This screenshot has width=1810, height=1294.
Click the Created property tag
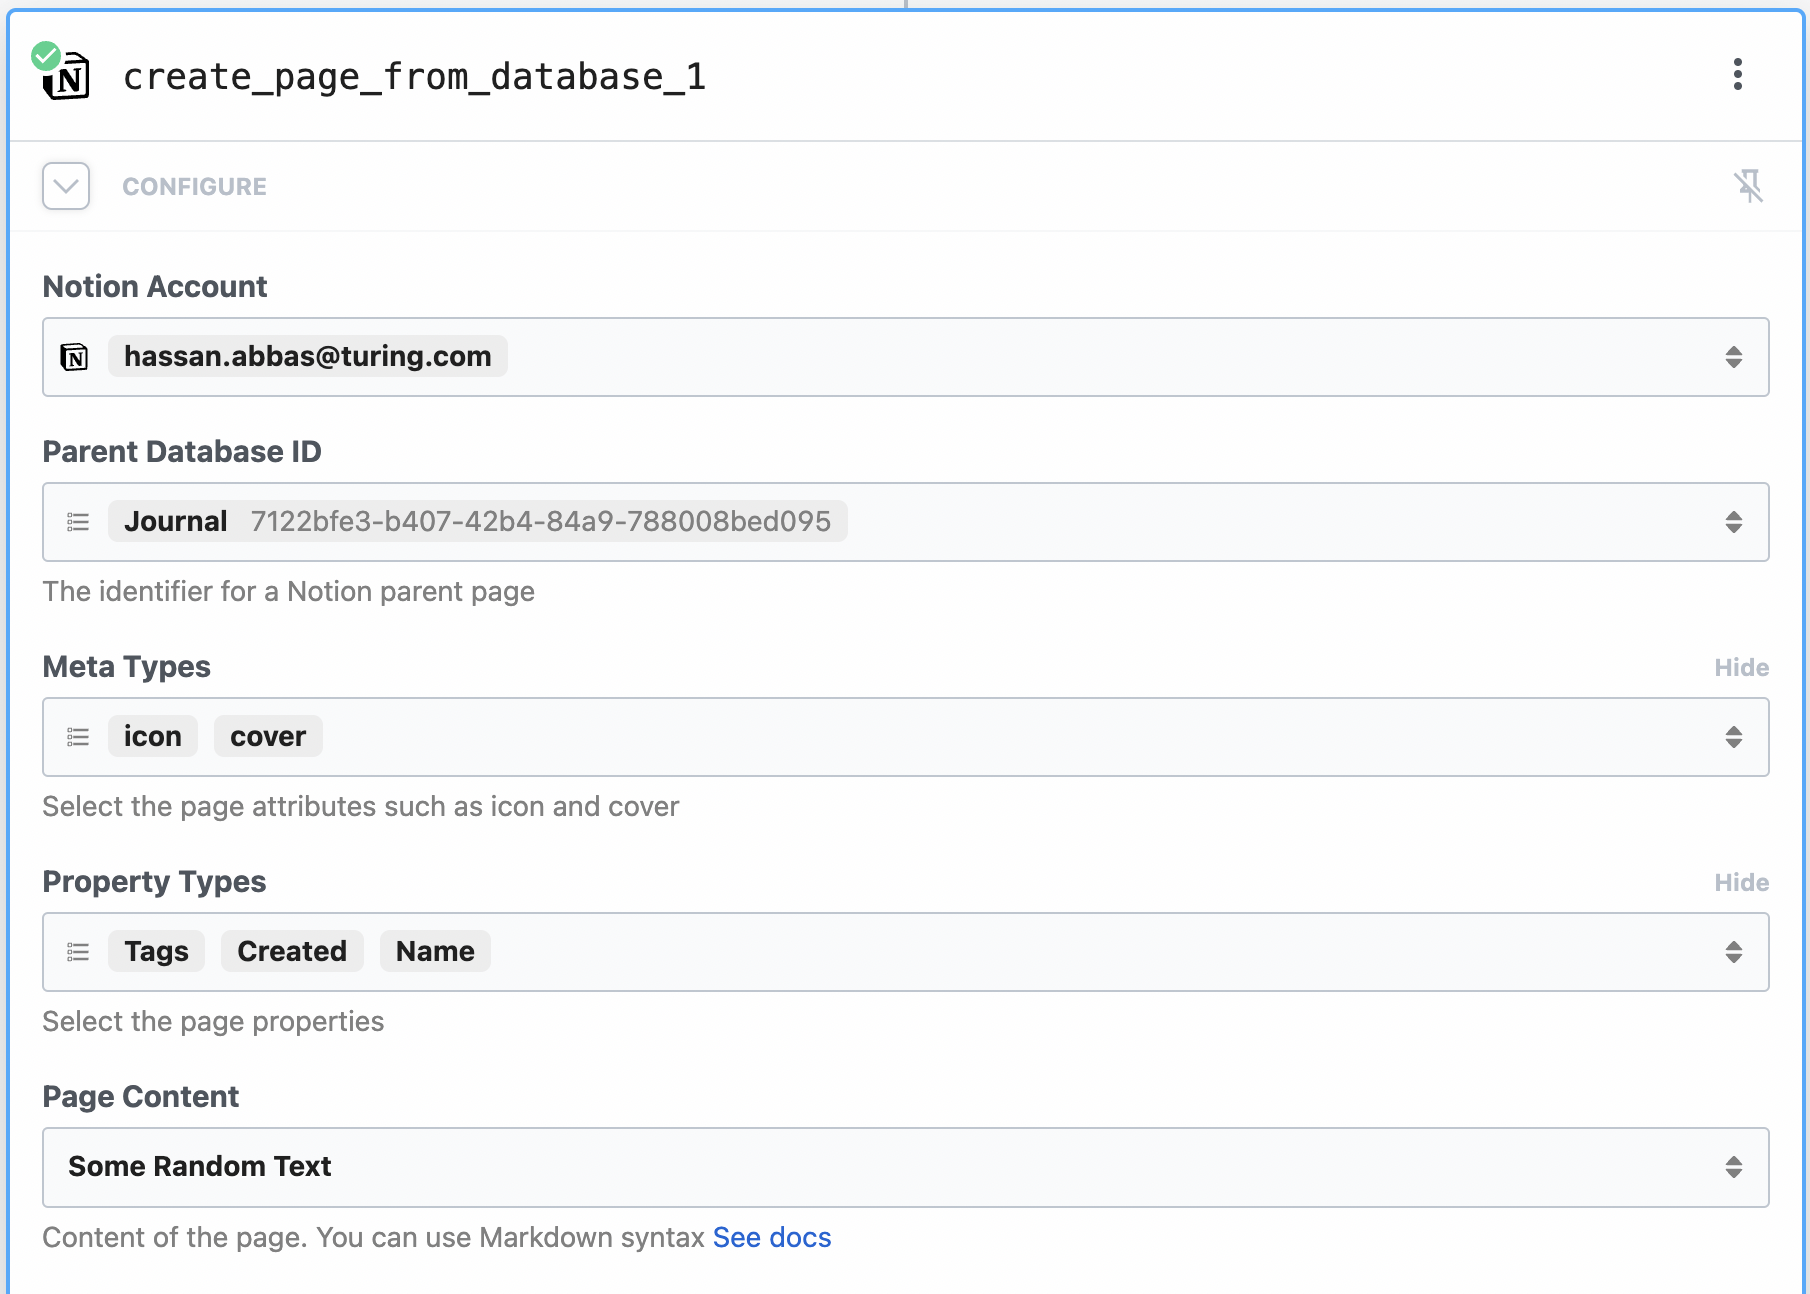coord(292,952)
